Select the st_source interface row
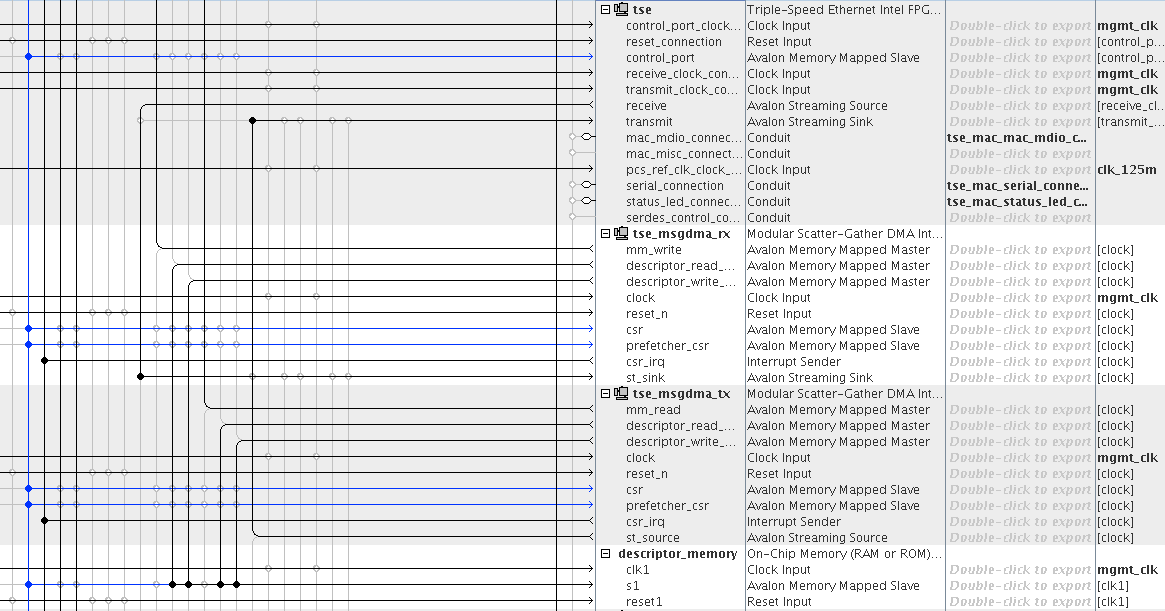Screen dimensions: 1165x611 coord(652,537)
